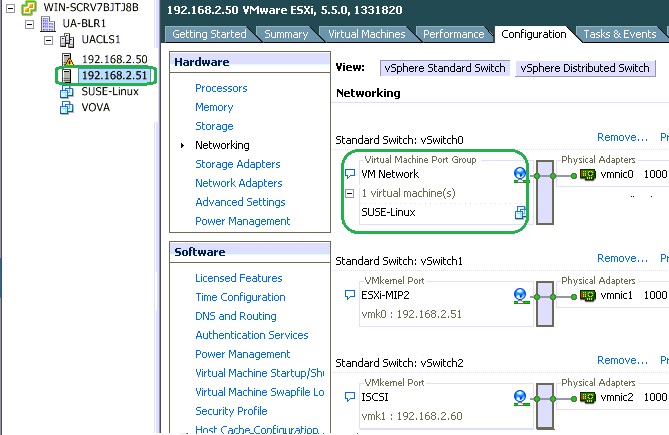Click the vSwitch0 switch graphic
The height and width of the screenshot is (435, 669).
click(545, 192)
